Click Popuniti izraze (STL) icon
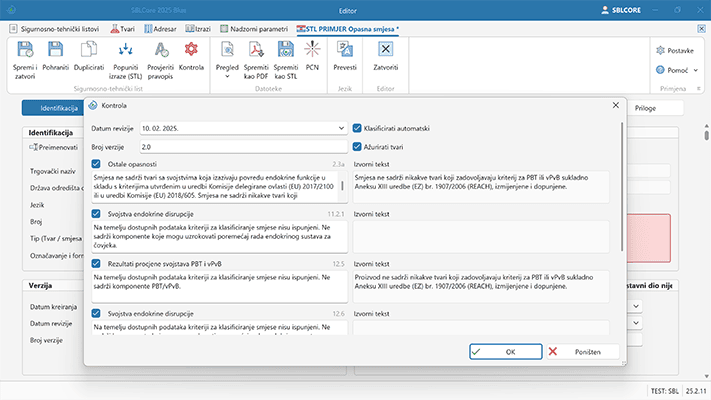 pyautogui.click(x=124, y=49)
